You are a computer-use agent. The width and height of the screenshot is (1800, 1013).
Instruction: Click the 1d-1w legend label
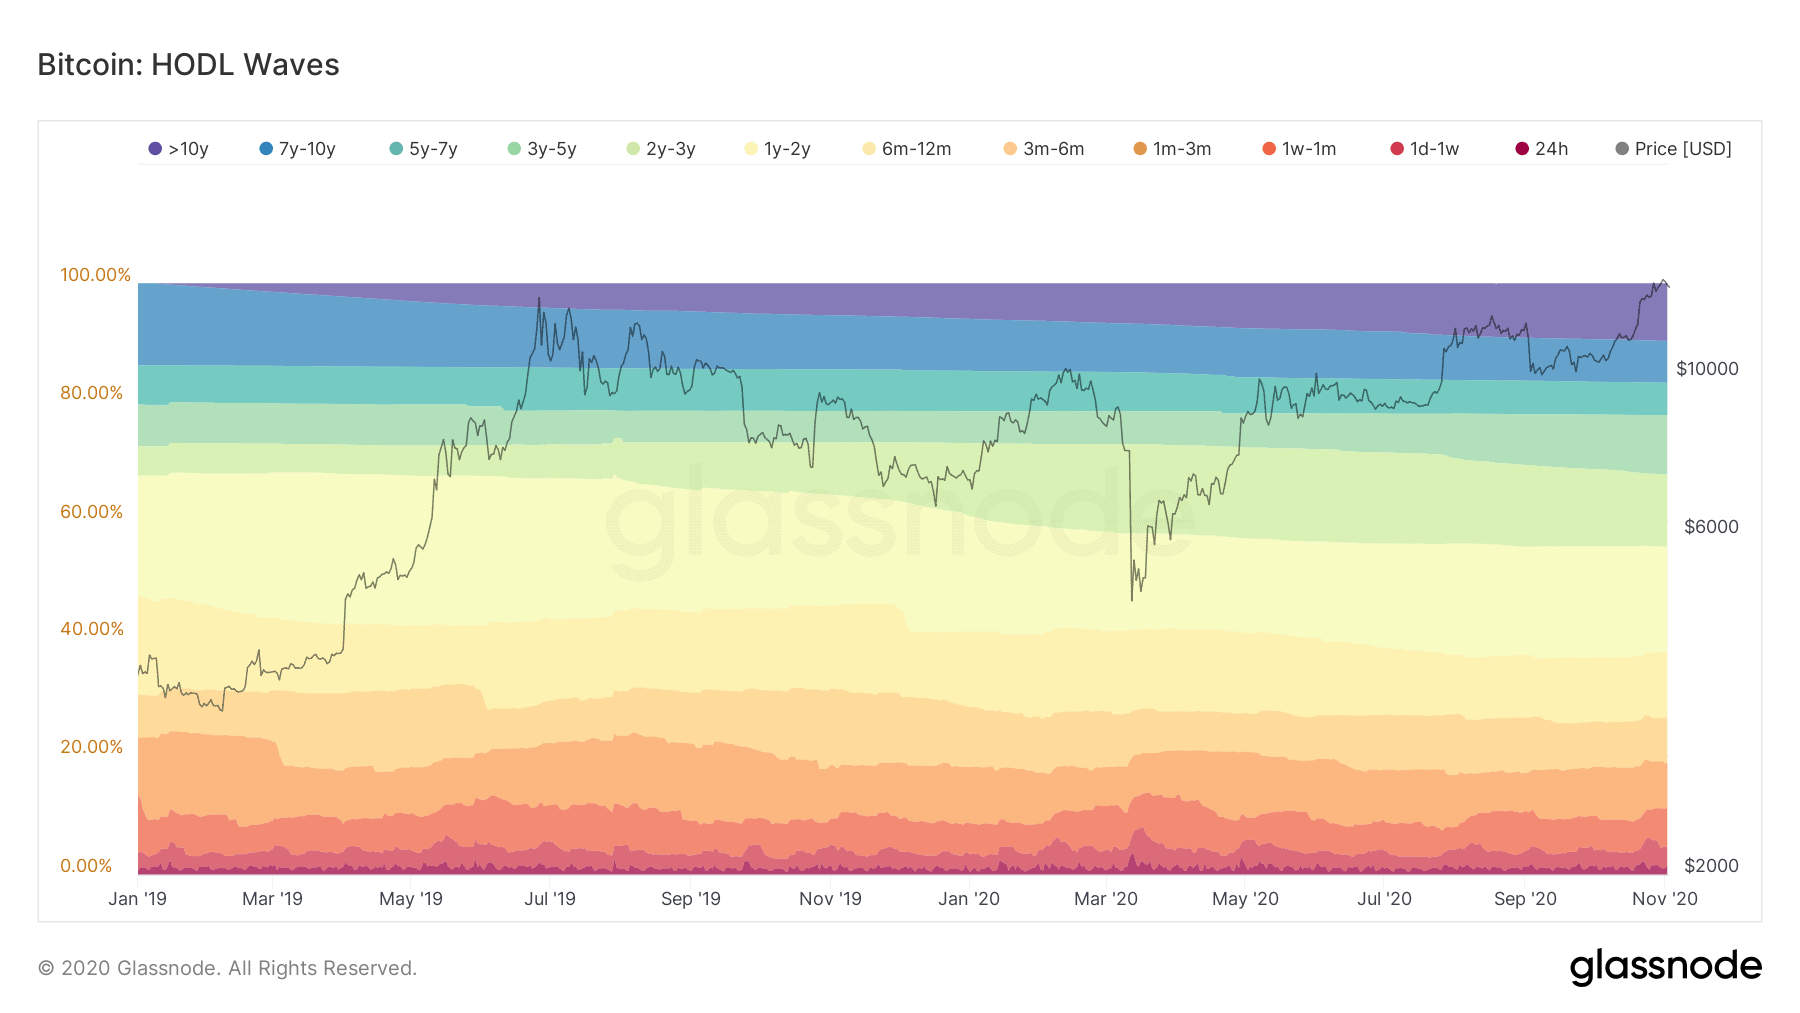(x=1434, y=149)
